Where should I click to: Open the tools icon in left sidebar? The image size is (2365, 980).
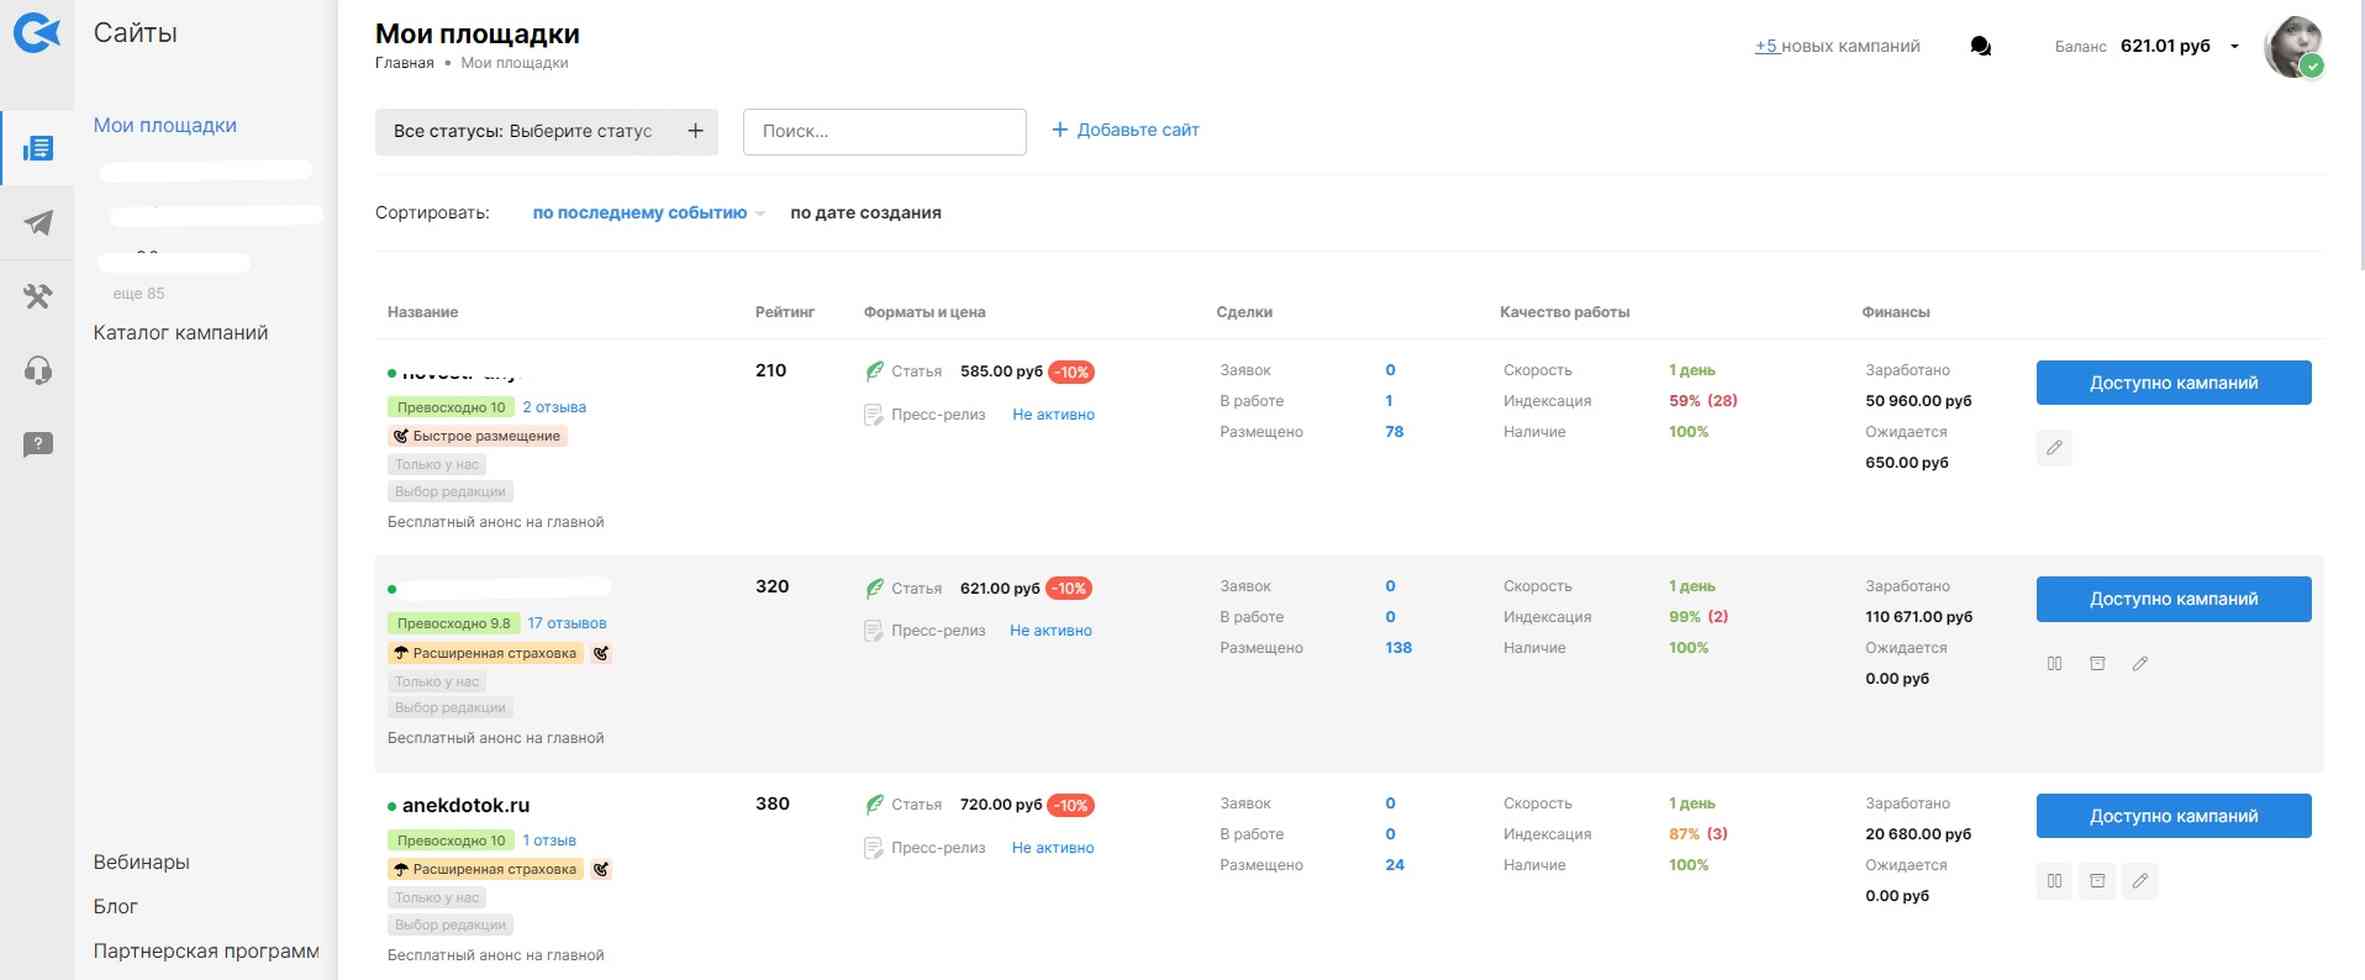[x=38, y=296]
